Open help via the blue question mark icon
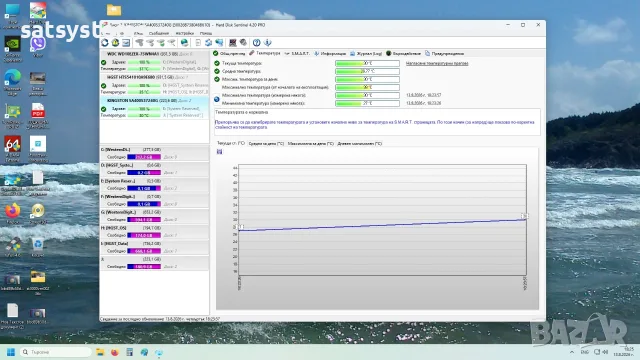 (x=256, y=42)
